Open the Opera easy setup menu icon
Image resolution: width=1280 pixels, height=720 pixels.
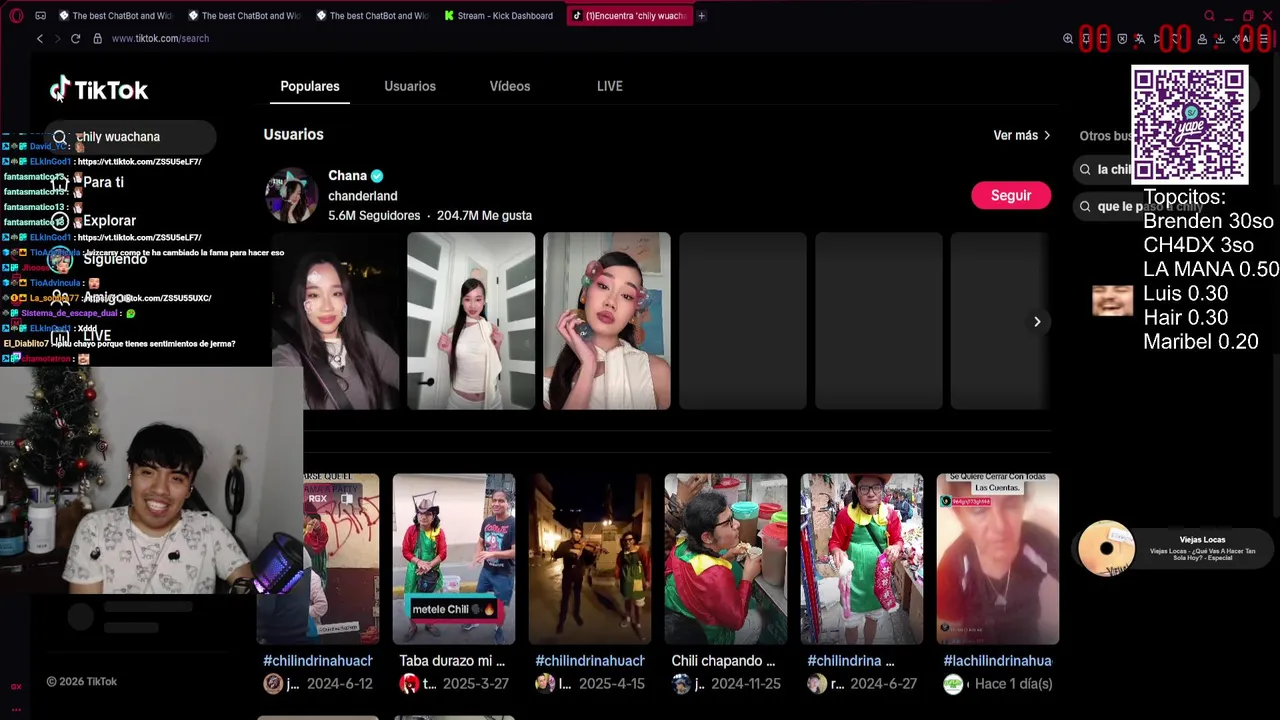(x=1263, y=39)
